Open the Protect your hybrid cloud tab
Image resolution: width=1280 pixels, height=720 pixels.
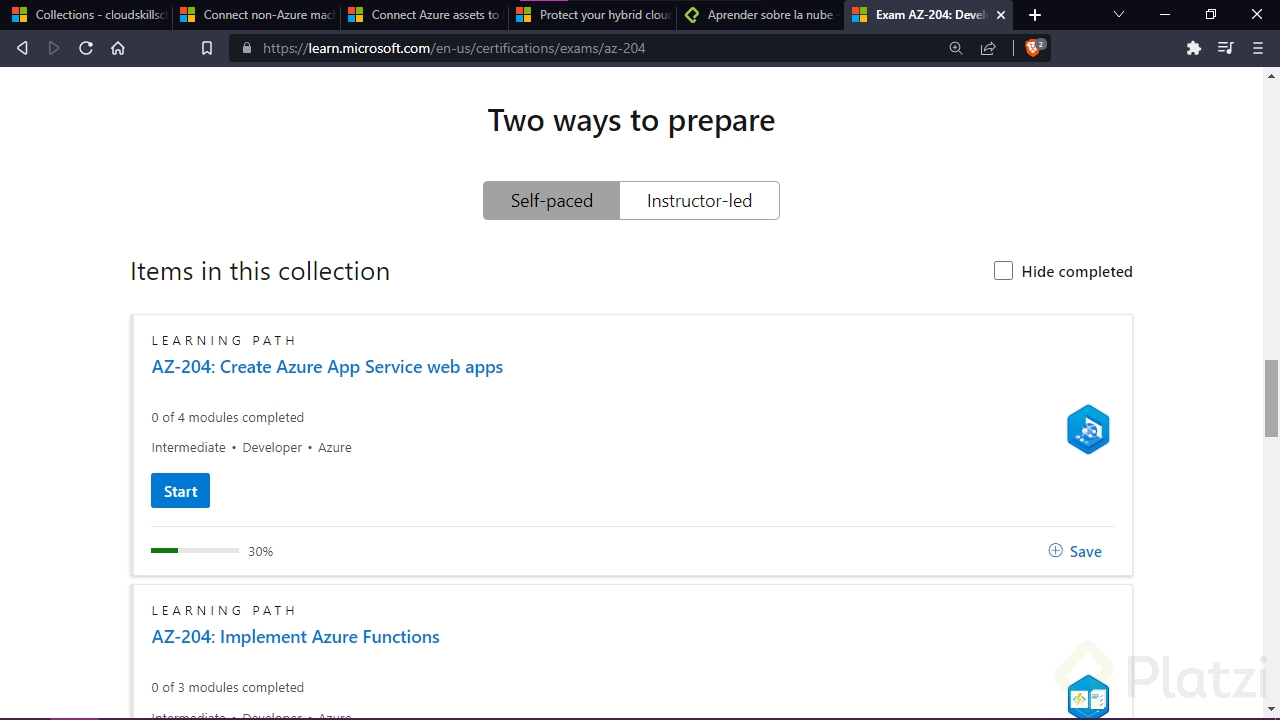(x=595, y=15)
